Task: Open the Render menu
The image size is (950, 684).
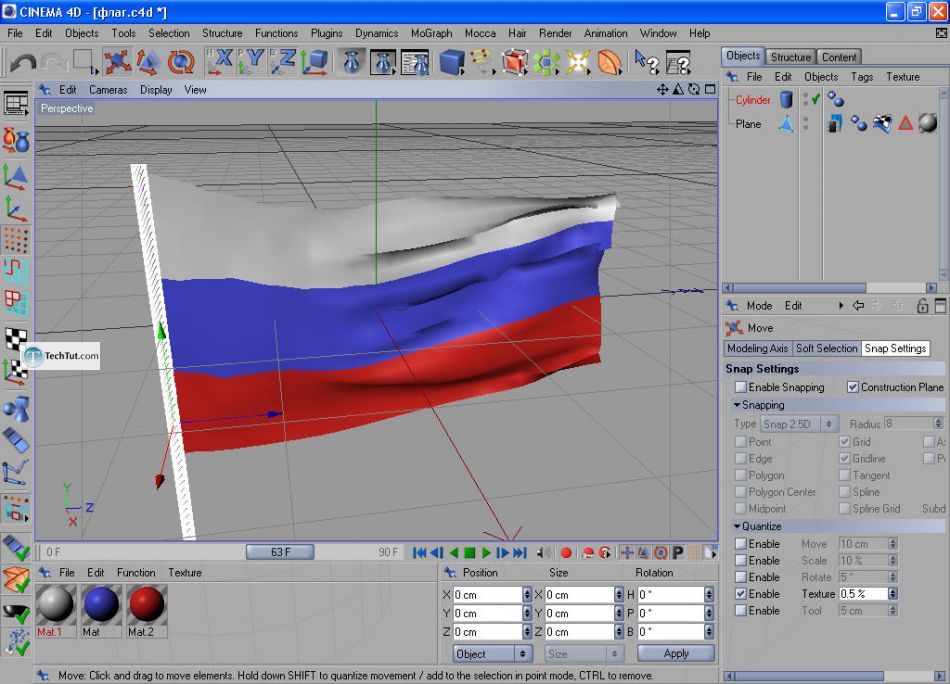Action: coord(555,33)
